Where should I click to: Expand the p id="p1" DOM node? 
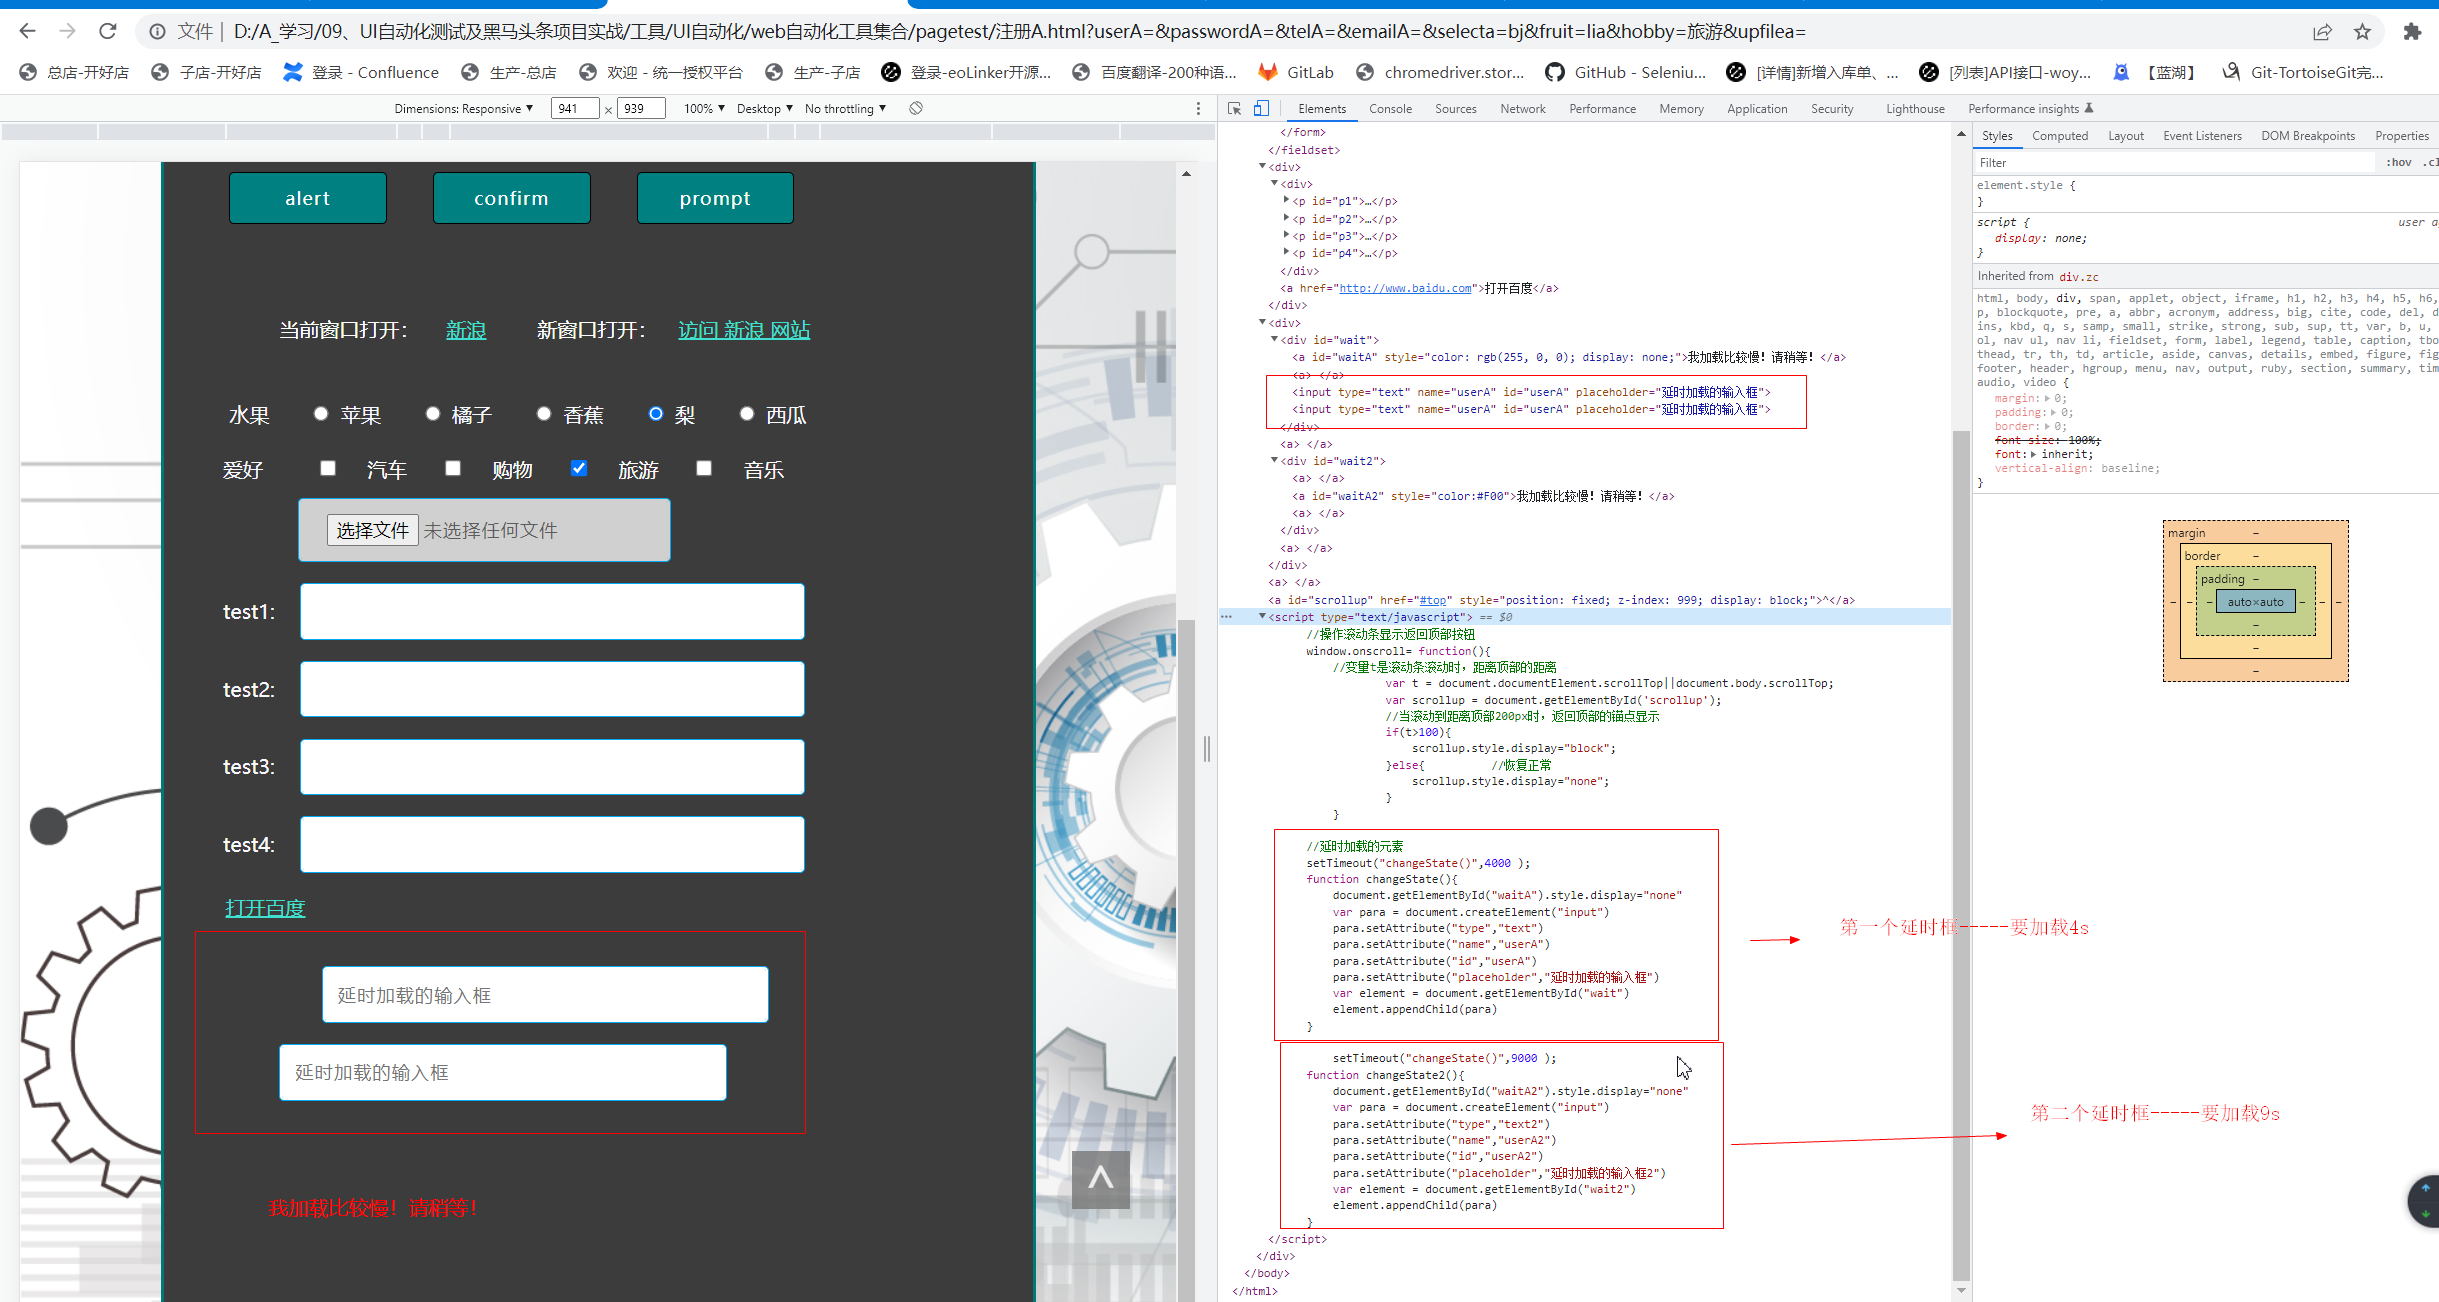point(1287,201)
